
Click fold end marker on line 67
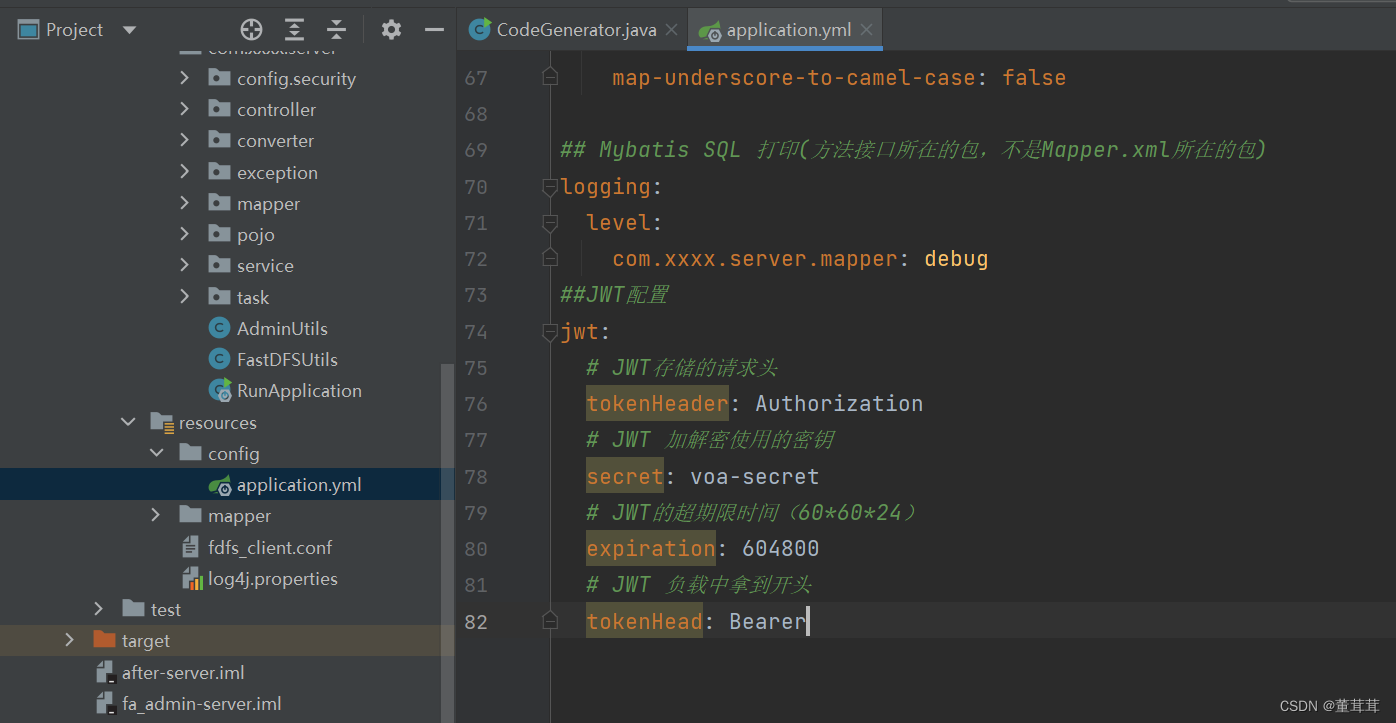[549, 77]
